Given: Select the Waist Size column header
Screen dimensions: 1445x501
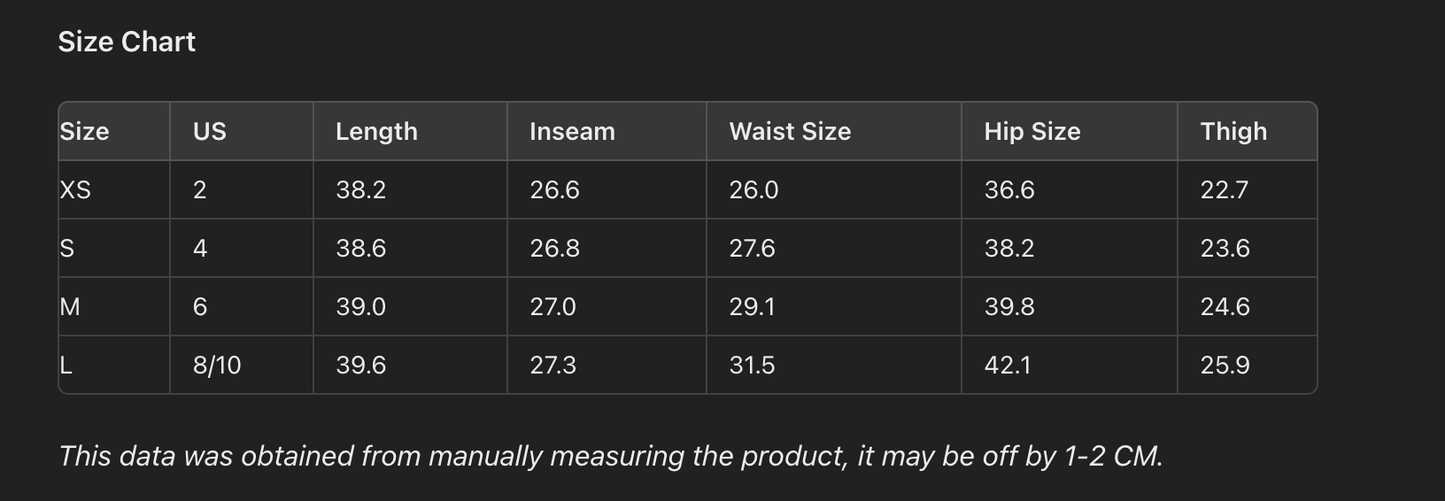Looking at the screenshot, I should tap(790, 131).
